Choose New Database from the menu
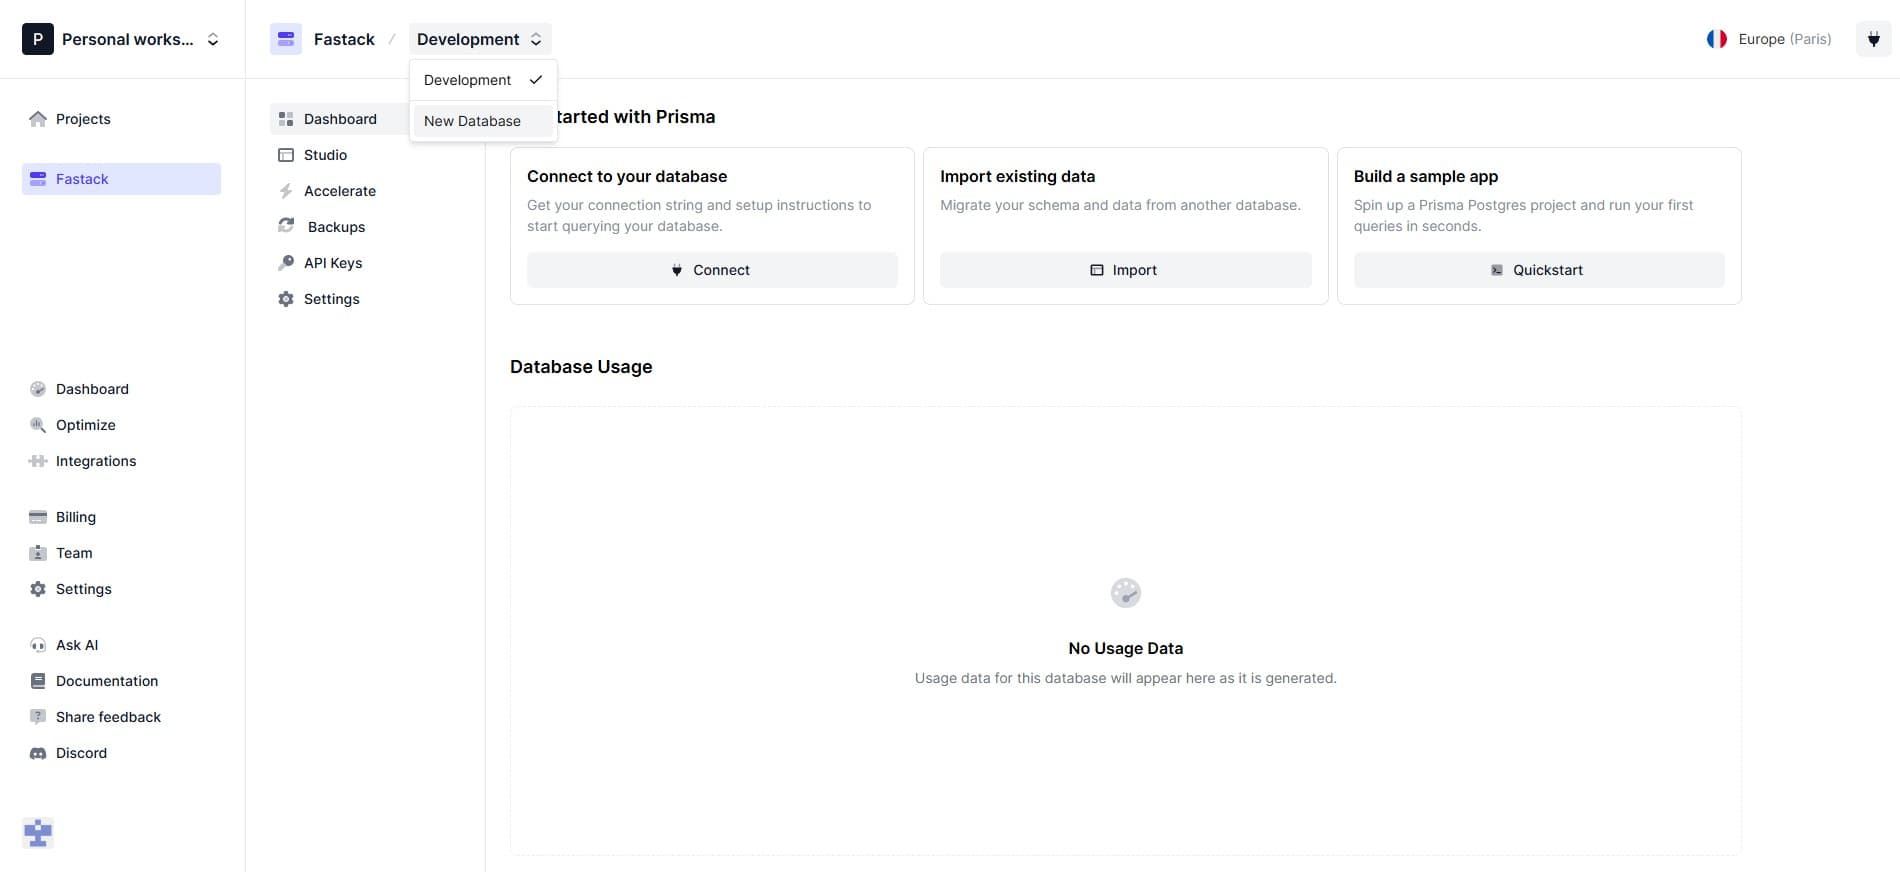 pyautogui.click(x=483, y=121)
